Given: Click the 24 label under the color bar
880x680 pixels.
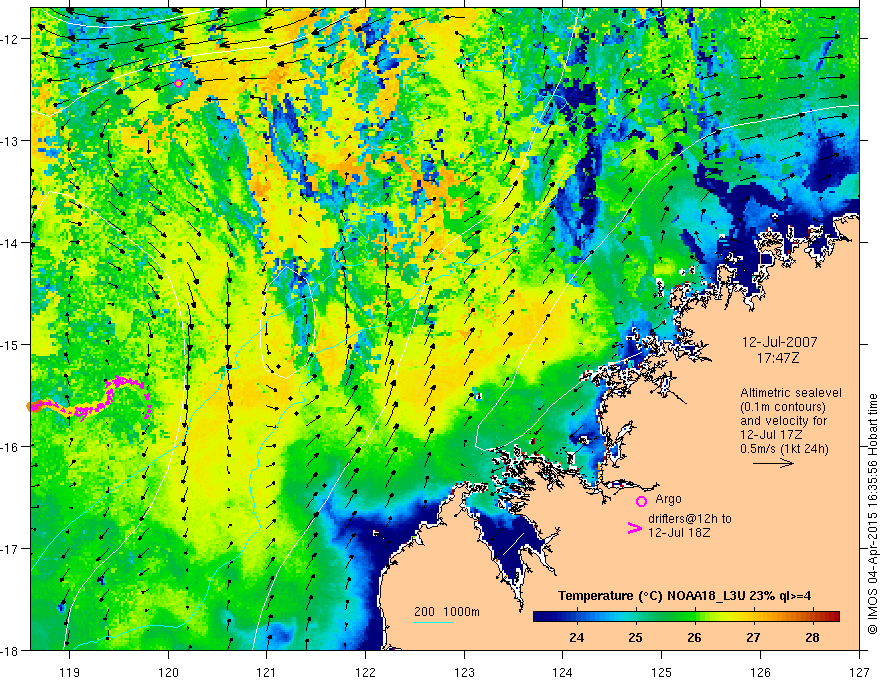Looking at the screenshot, I should tap(576, 637).
